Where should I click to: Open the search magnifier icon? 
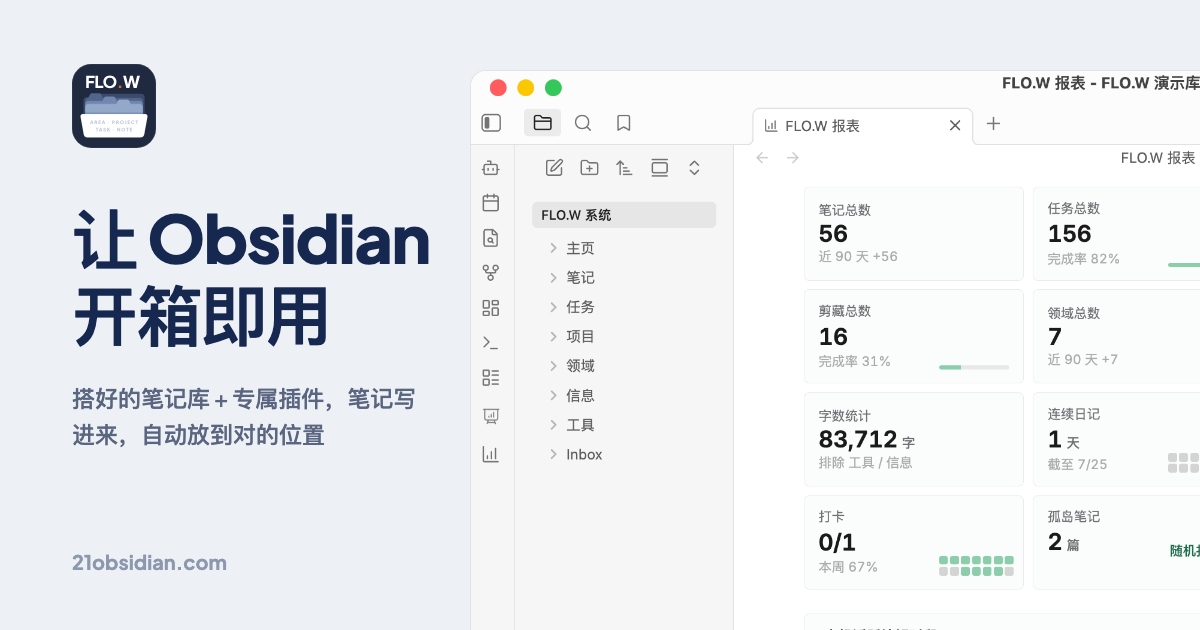[x=583, y=123]
